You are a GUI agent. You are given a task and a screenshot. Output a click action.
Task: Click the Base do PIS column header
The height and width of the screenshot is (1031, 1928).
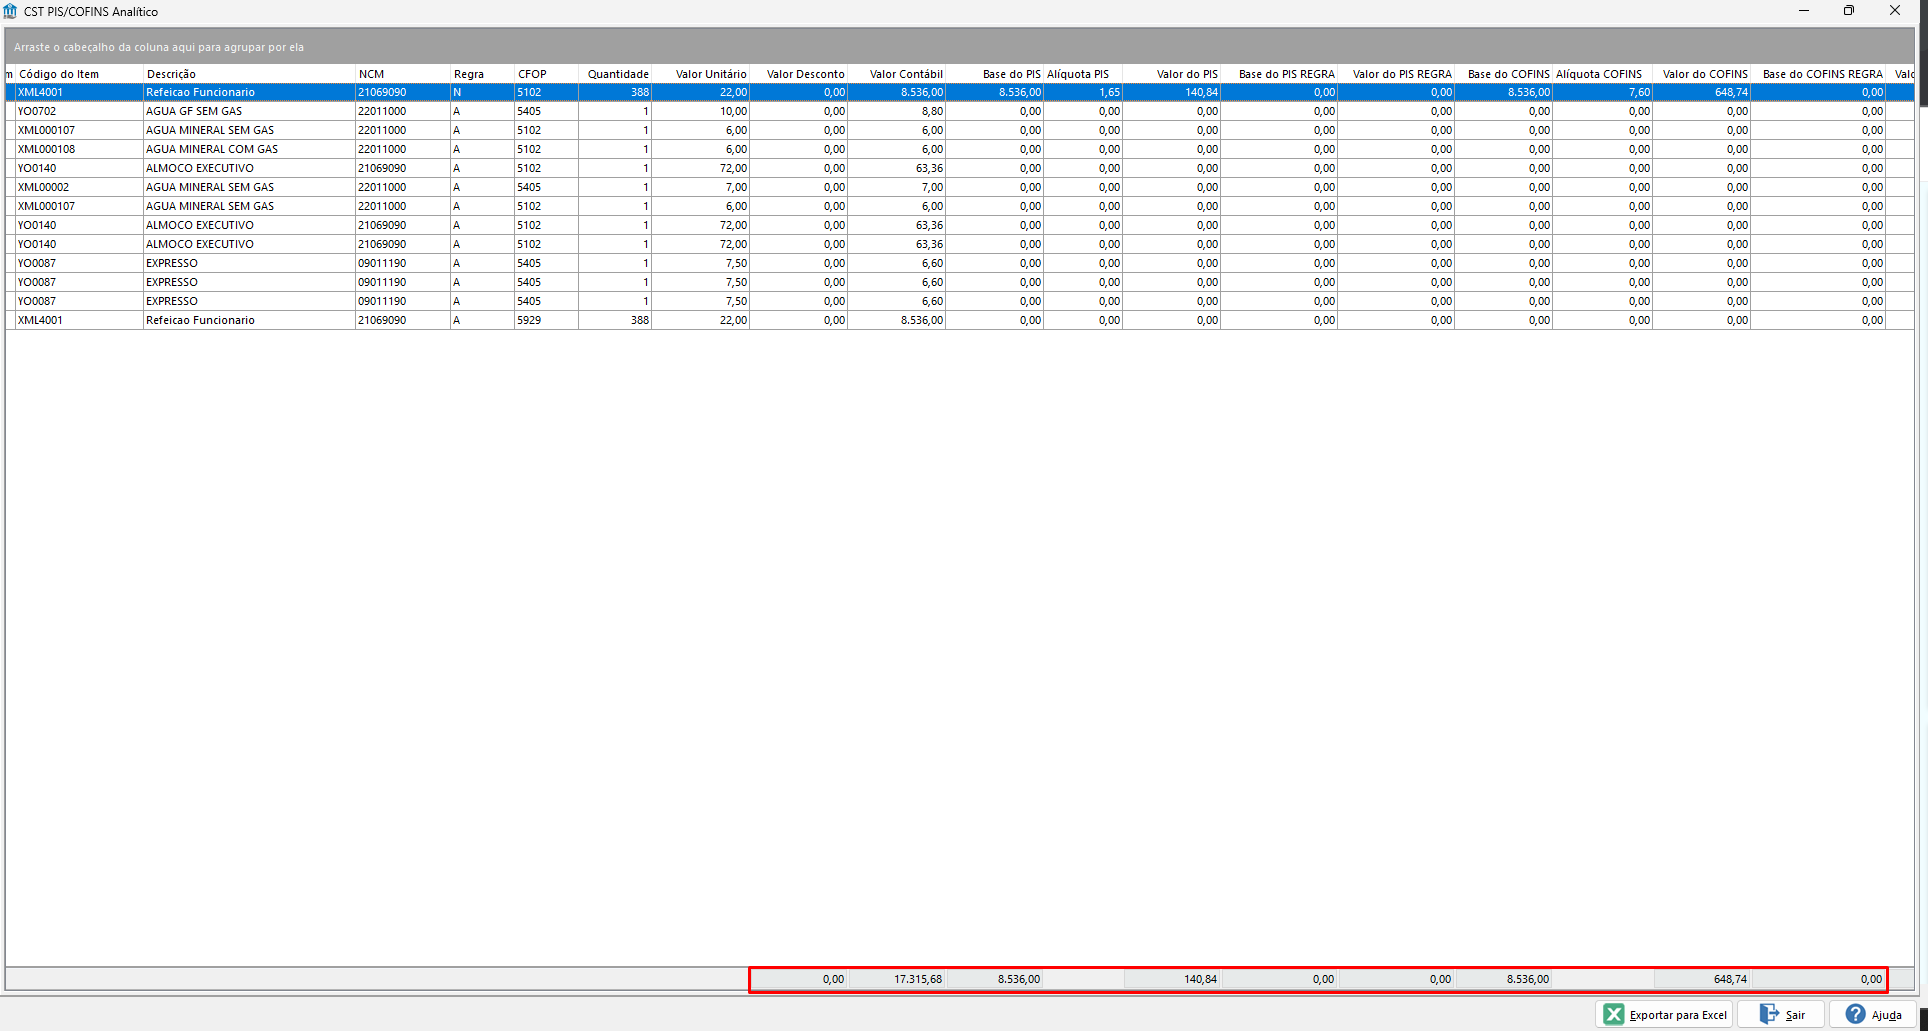[x=995, y=74]
